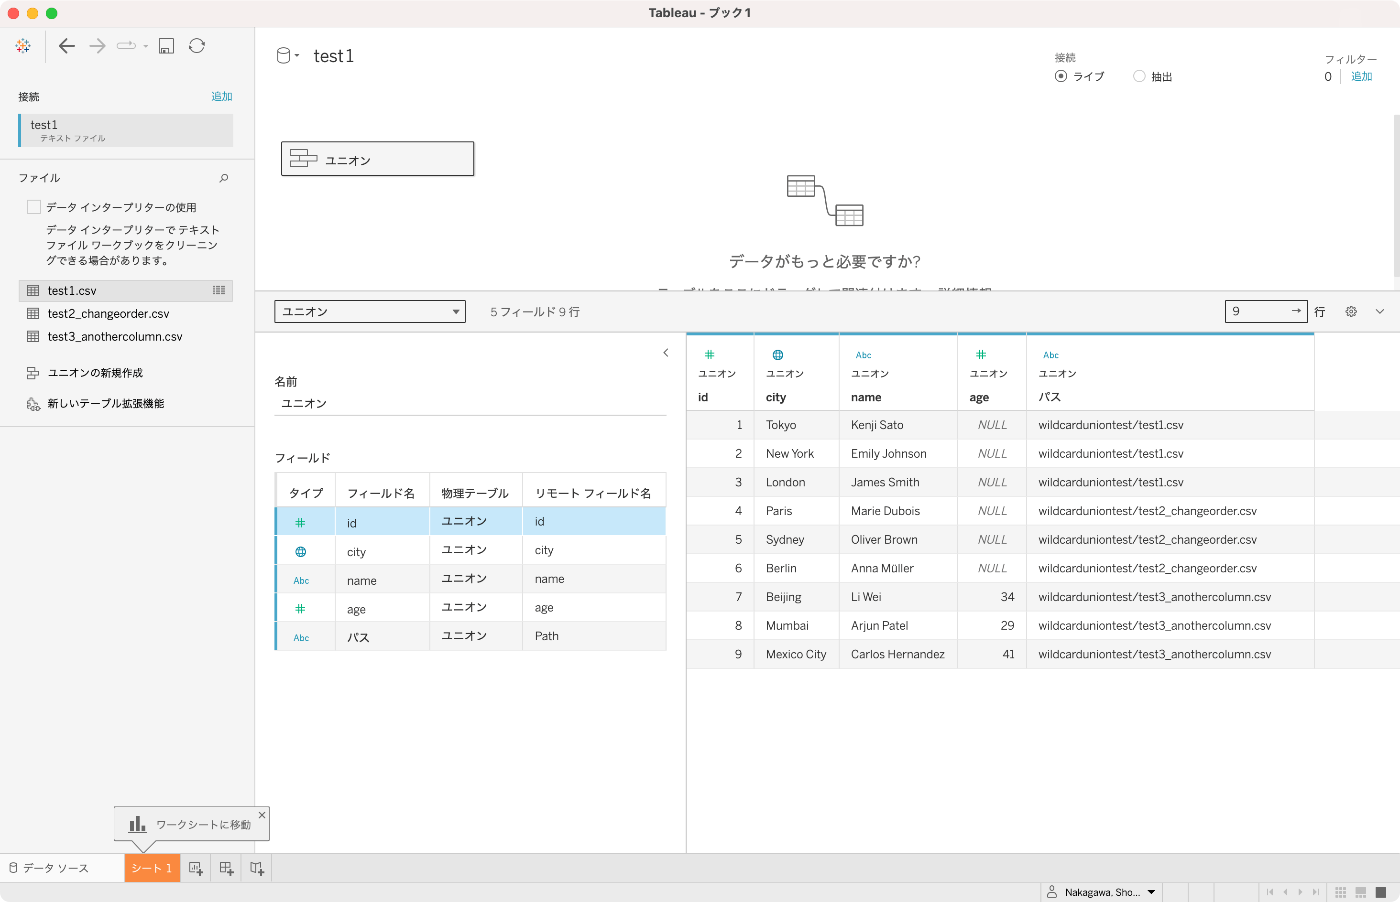Click the globe type icon in city field row

tap(301, 552)
